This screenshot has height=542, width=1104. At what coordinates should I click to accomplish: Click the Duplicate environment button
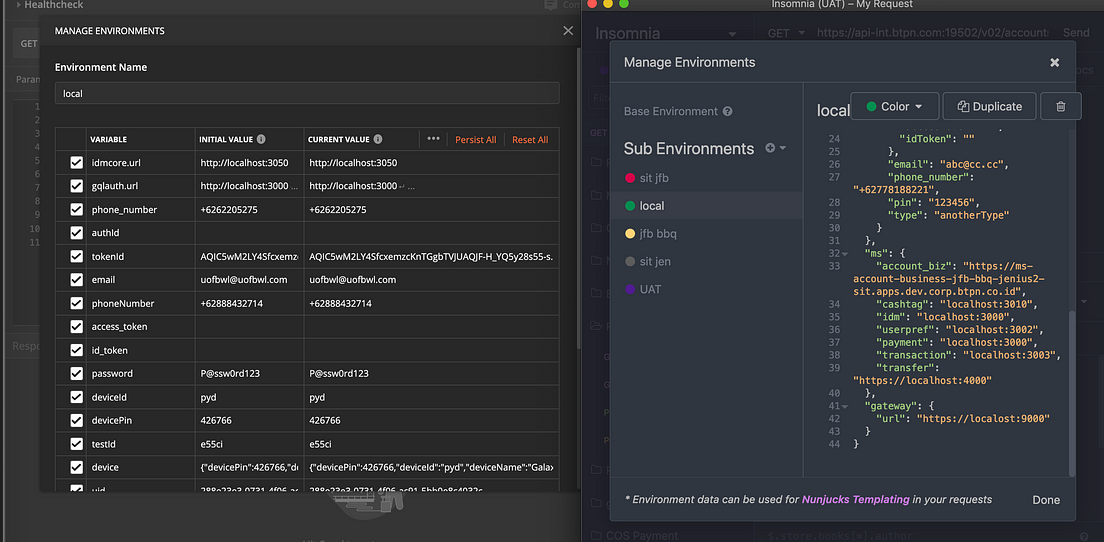(989, 106)
